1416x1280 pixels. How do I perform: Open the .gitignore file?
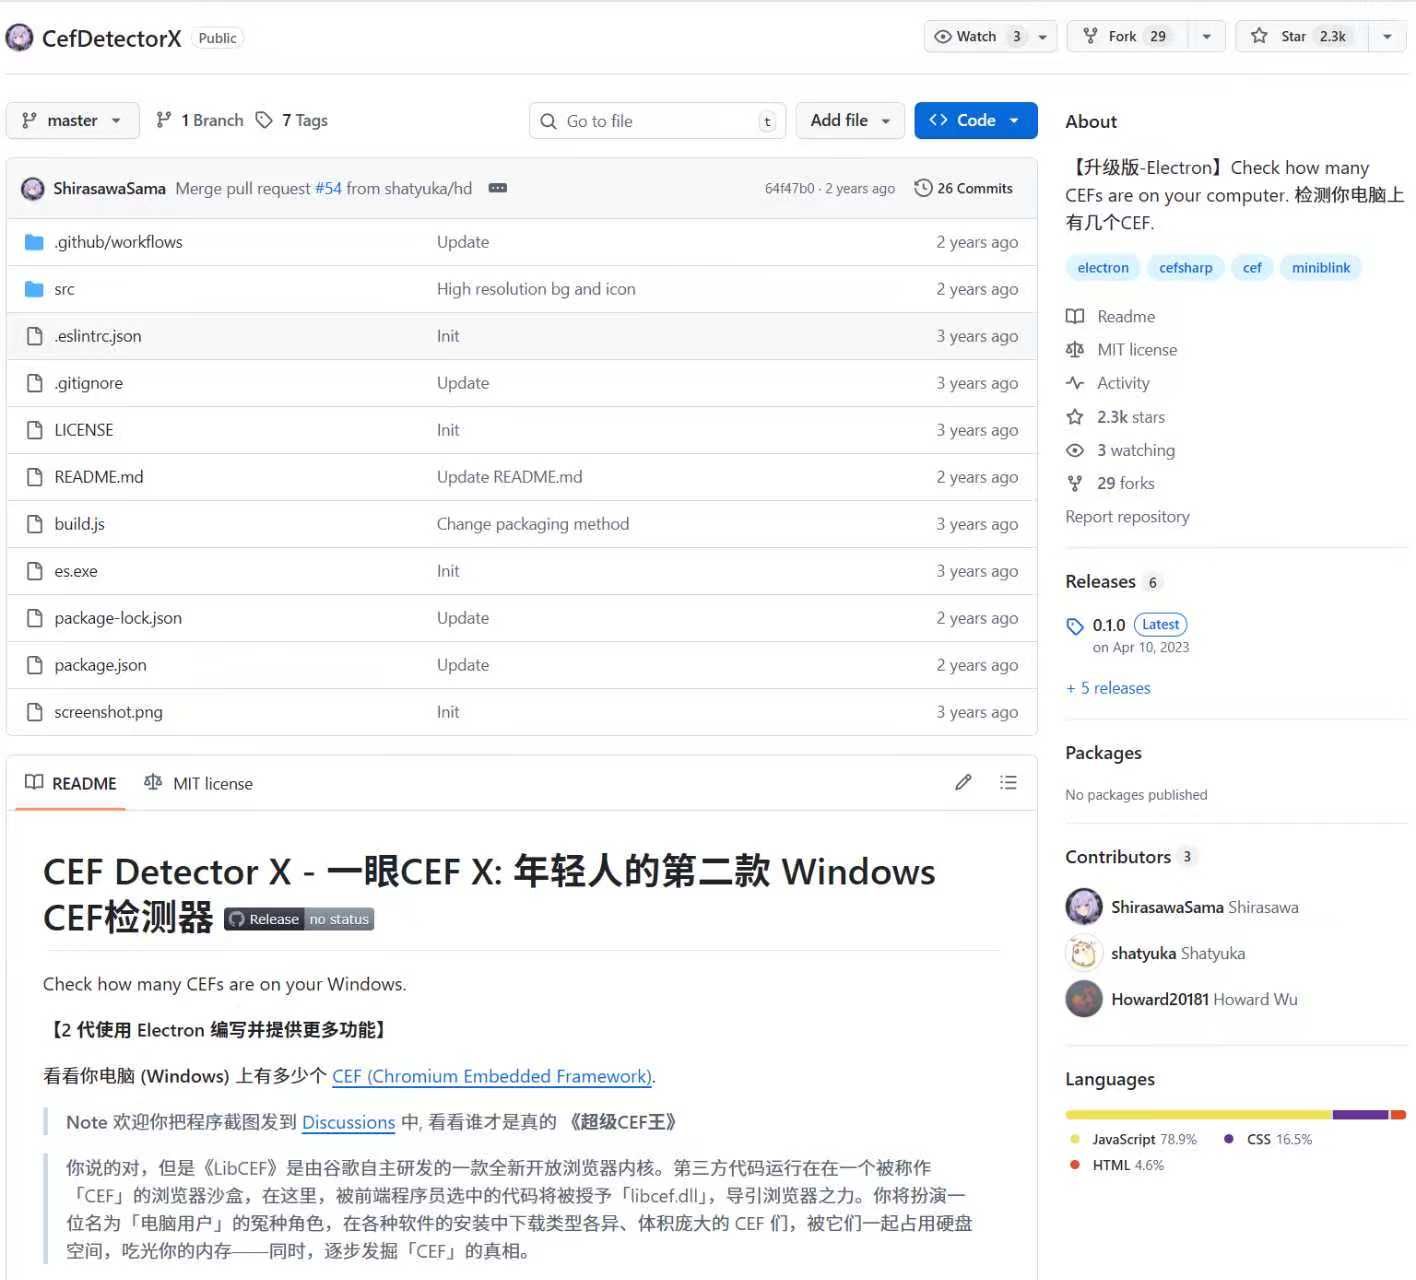tap(89, 383)
